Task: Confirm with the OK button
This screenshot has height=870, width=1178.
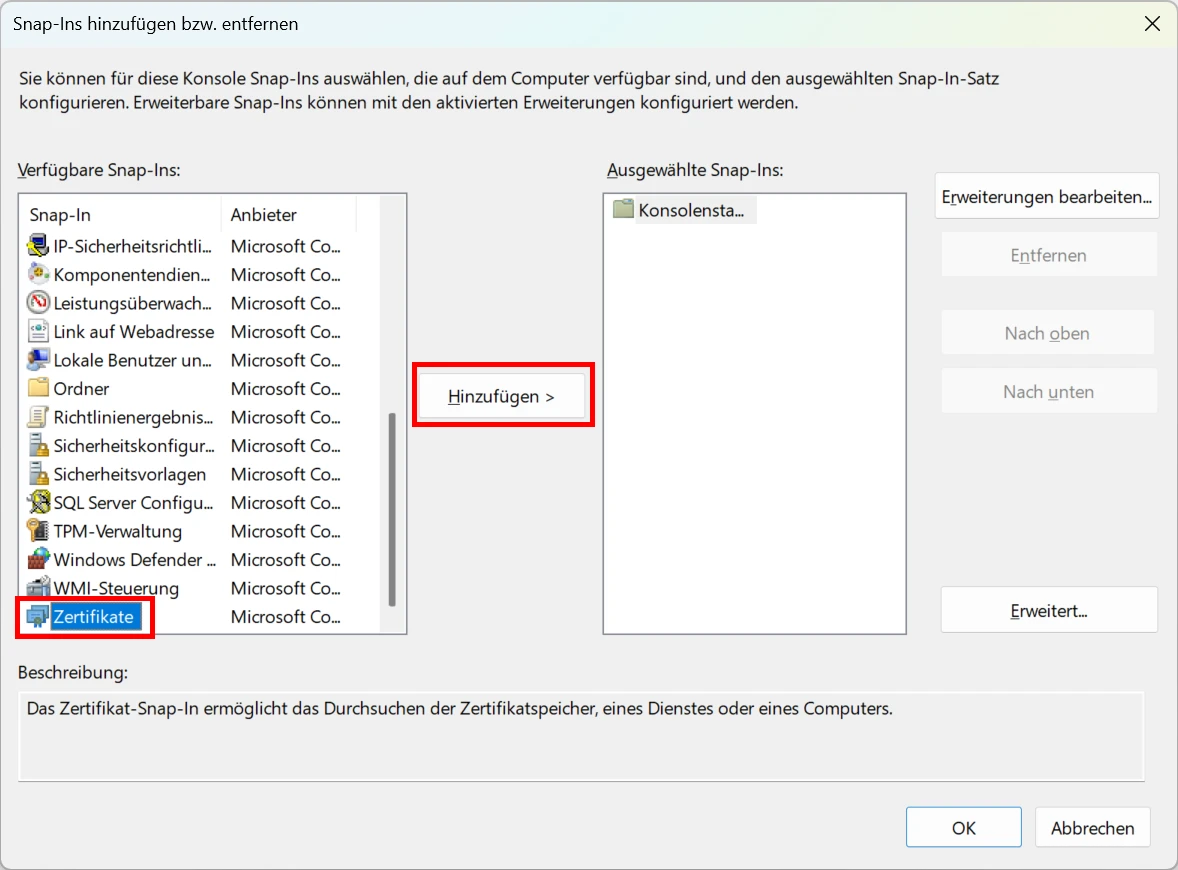Action: 963,828
